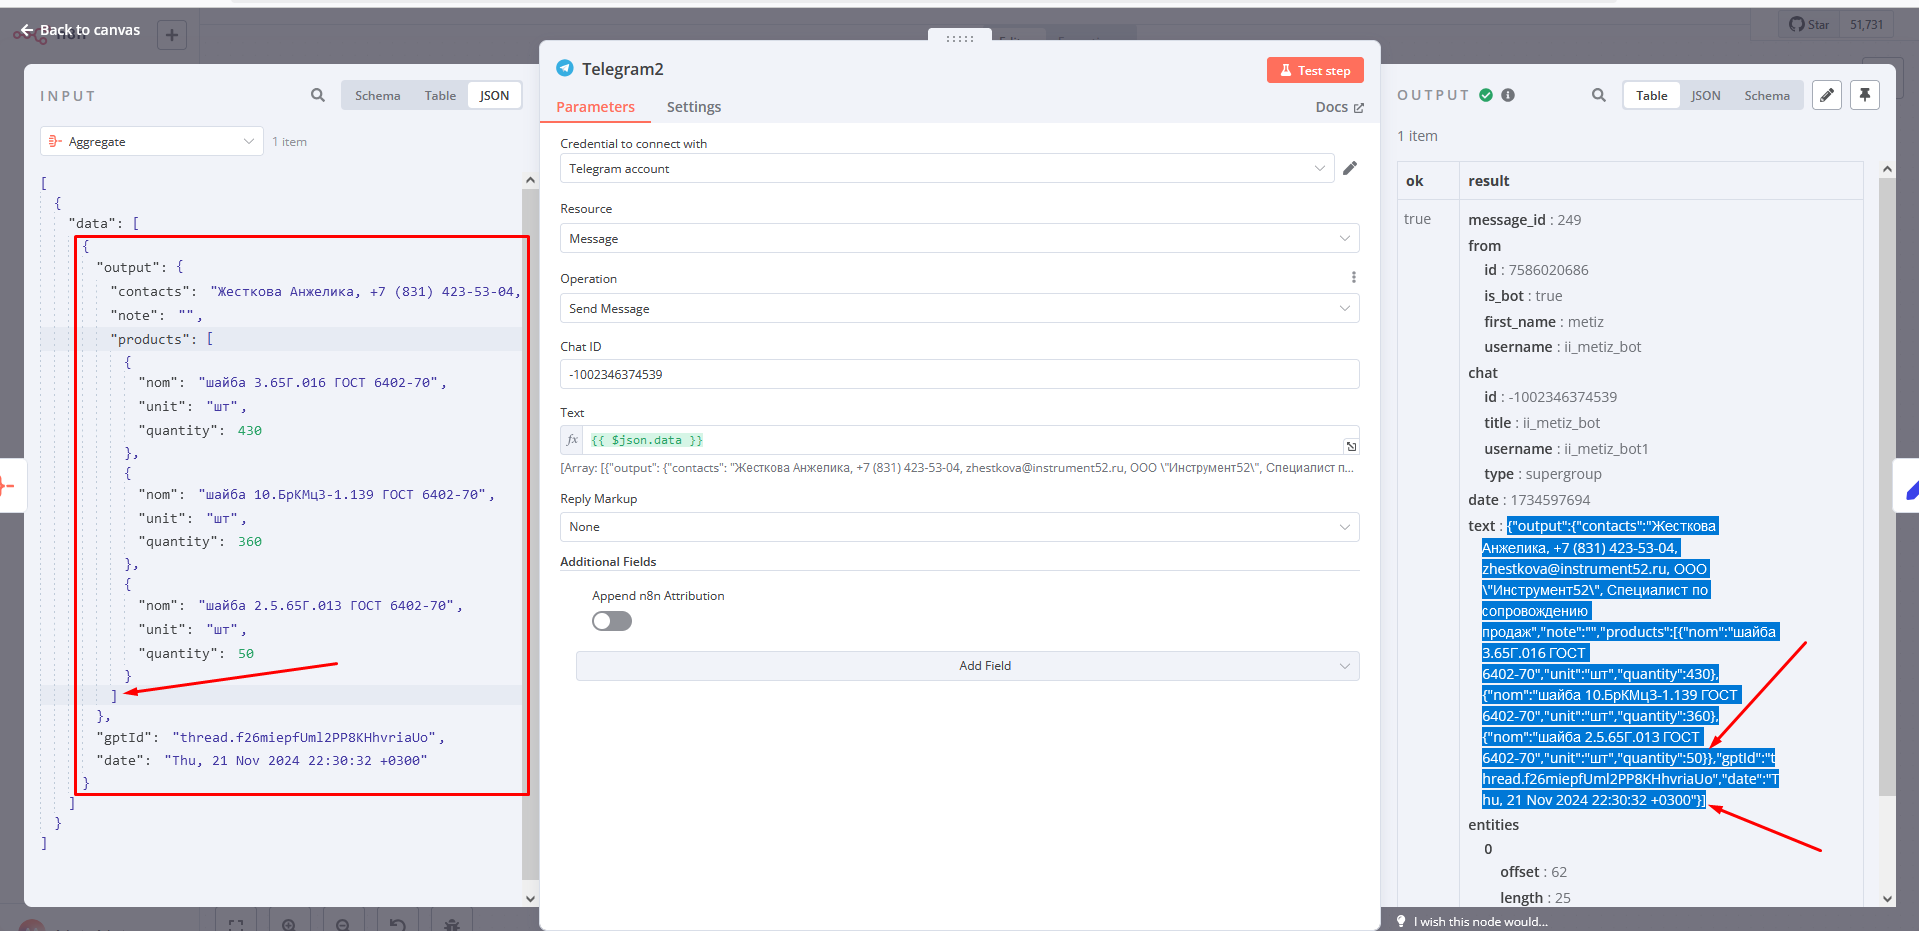Pin the output data
Image resolution: width=1919 pixels, height=931 pixels.
(x=1865, y=95)
